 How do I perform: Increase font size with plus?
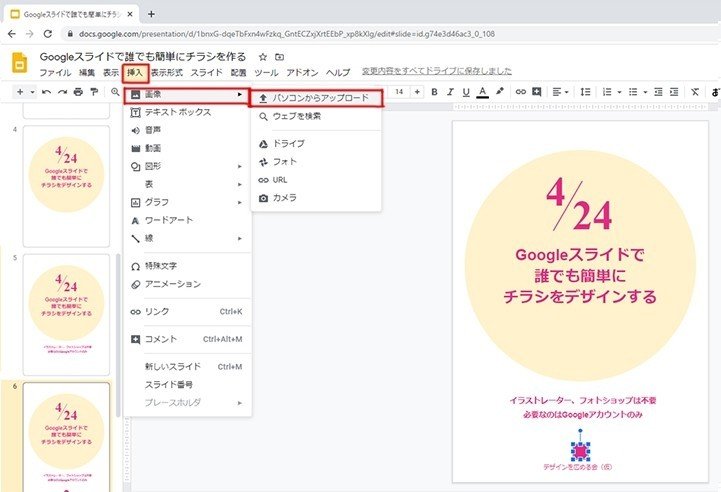417,92
